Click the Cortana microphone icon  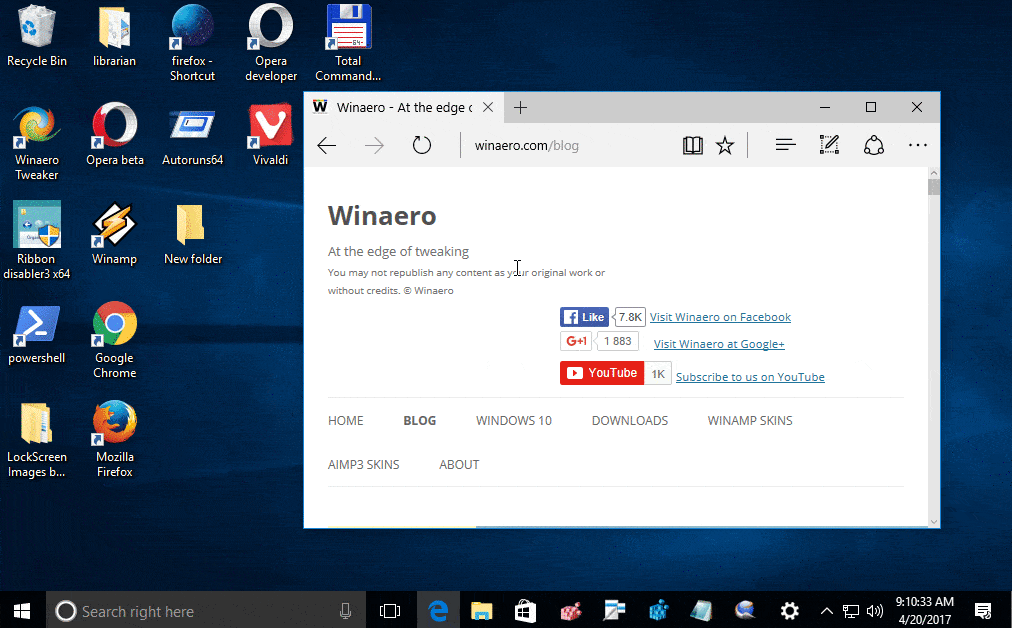point(345,611)
